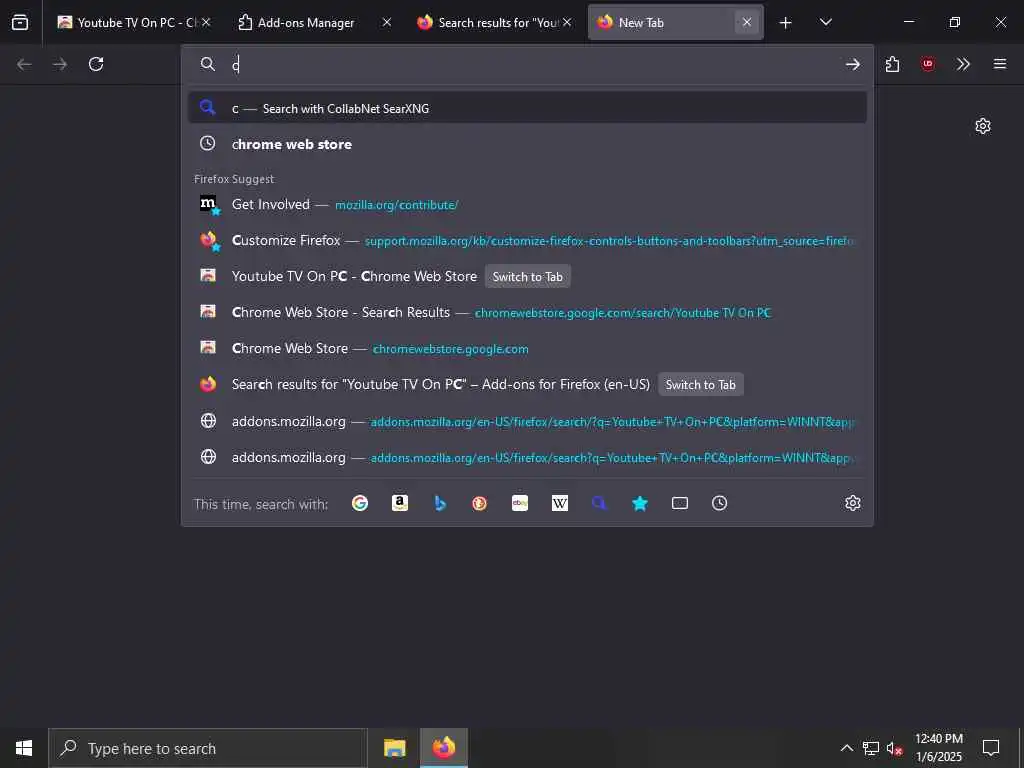Open File Explorer from taskbar
This screenshot has width=1024, height=768.
(394, 748)
